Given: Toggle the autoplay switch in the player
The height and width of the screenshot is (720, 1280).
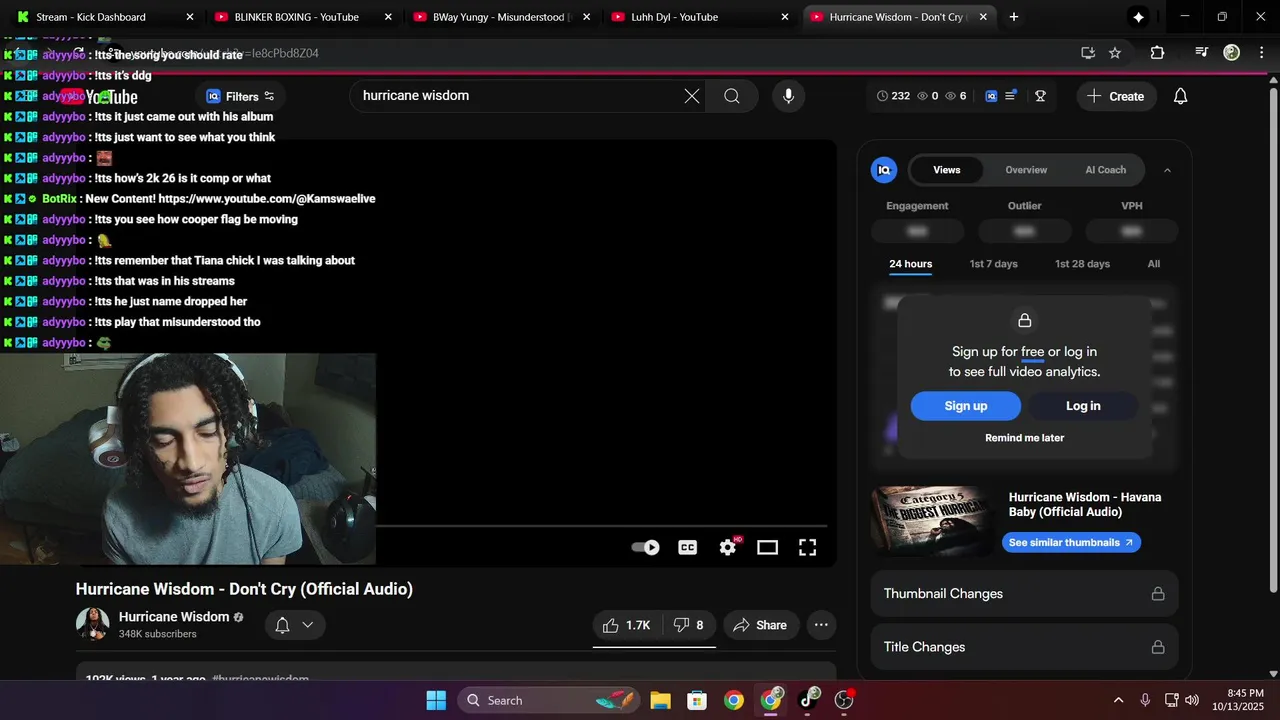Looking at the screenshot, I should pos(645,547).
